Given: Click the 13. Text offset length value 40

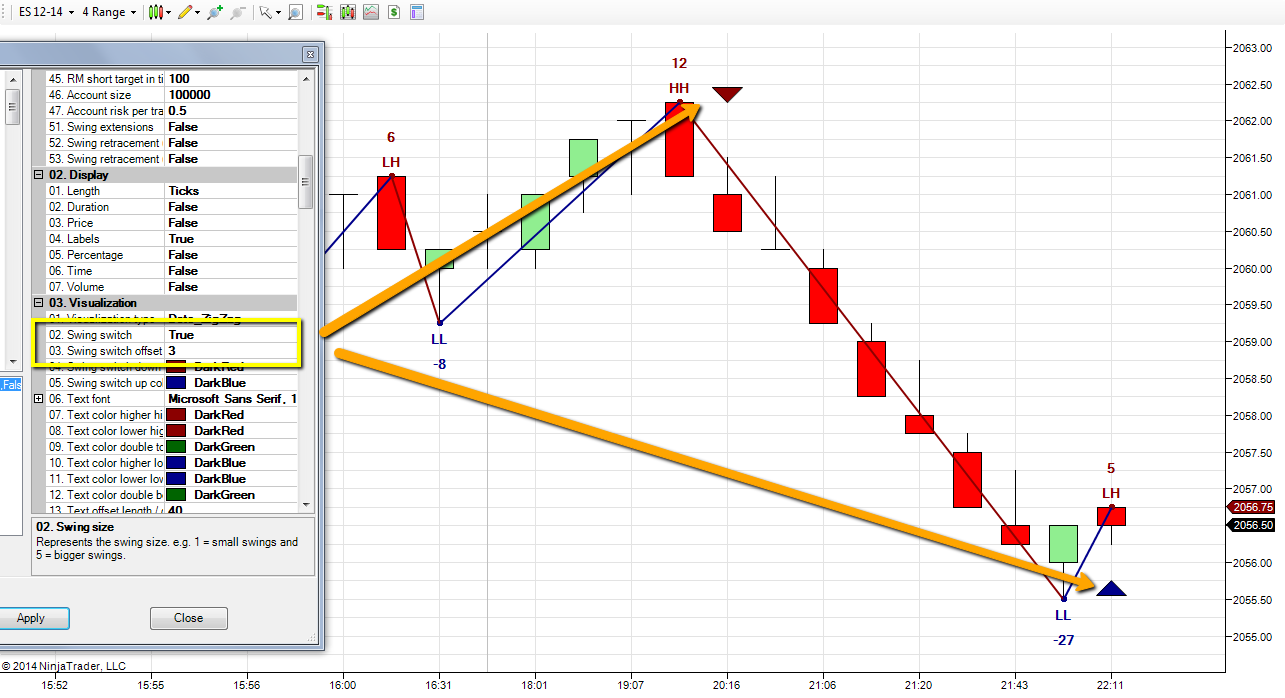Looking at the screenshot, I should click(231, 510).
